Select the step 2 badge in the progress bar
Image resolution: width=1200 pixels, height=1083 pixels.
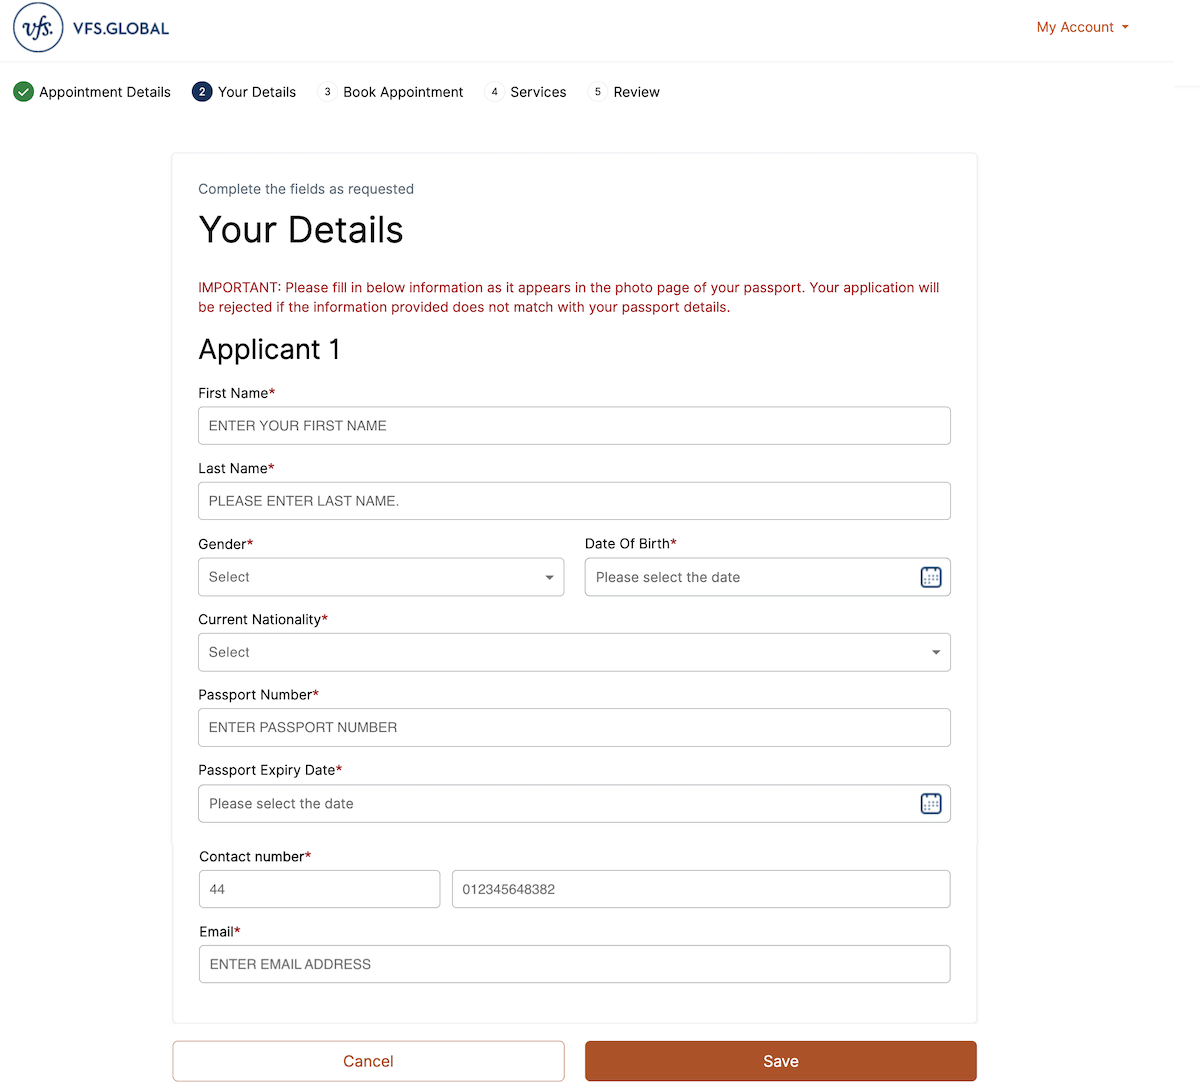coord(202,91)
